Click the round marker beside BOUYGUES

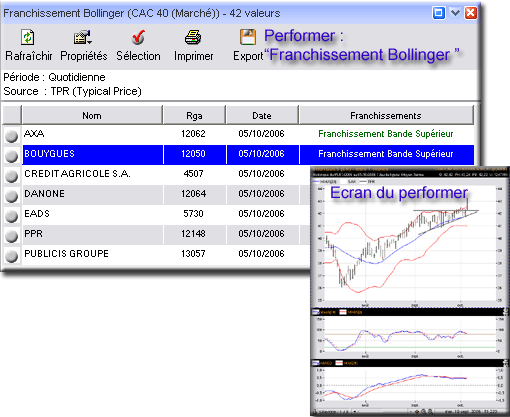[12, 156]
